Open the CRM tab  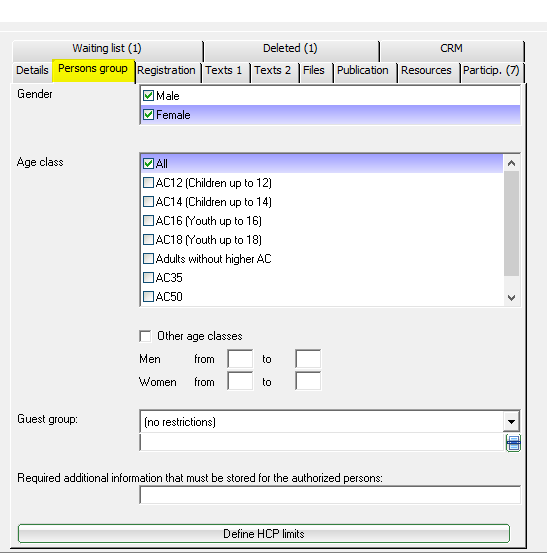click(451, 48)
